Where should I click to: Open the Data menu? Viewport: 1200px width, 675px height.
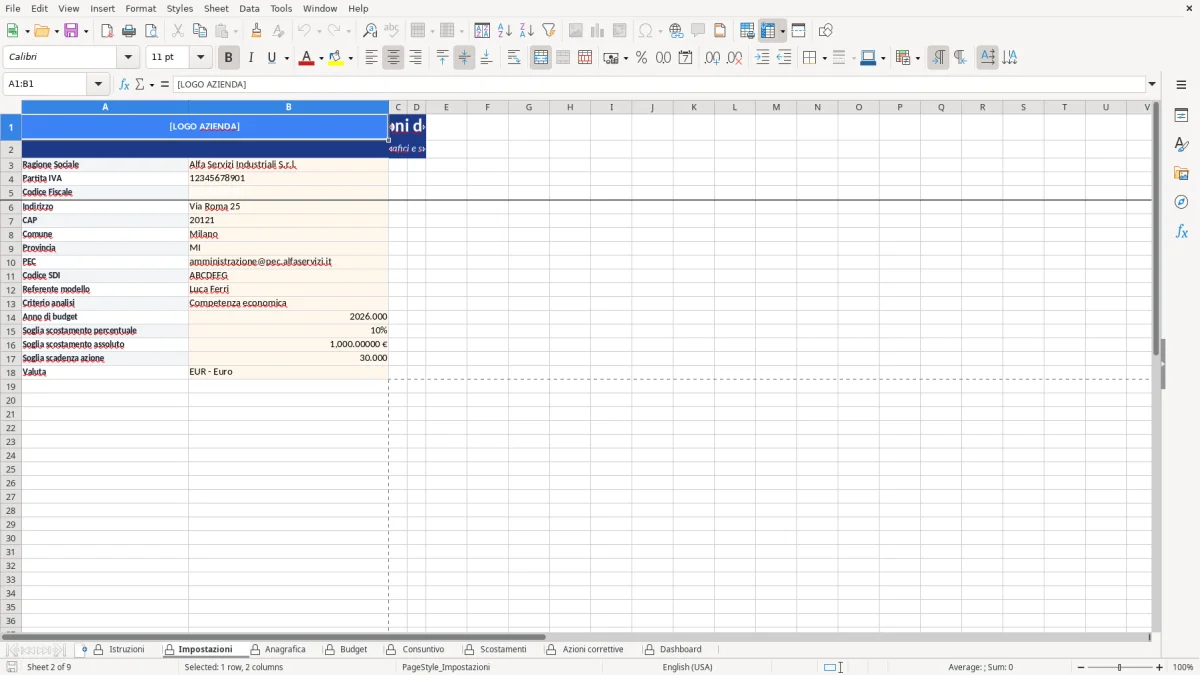(x=249, y=8)
